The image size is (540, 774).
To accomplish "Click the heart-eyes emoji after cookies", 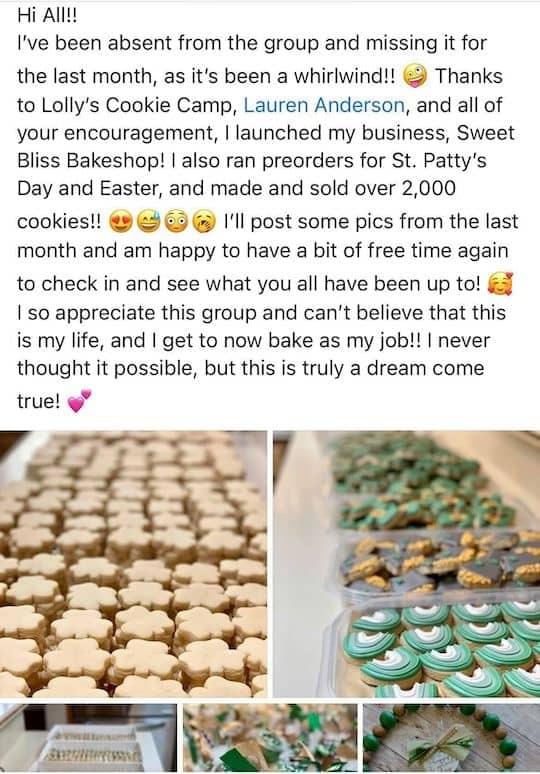I will point(121,222).
